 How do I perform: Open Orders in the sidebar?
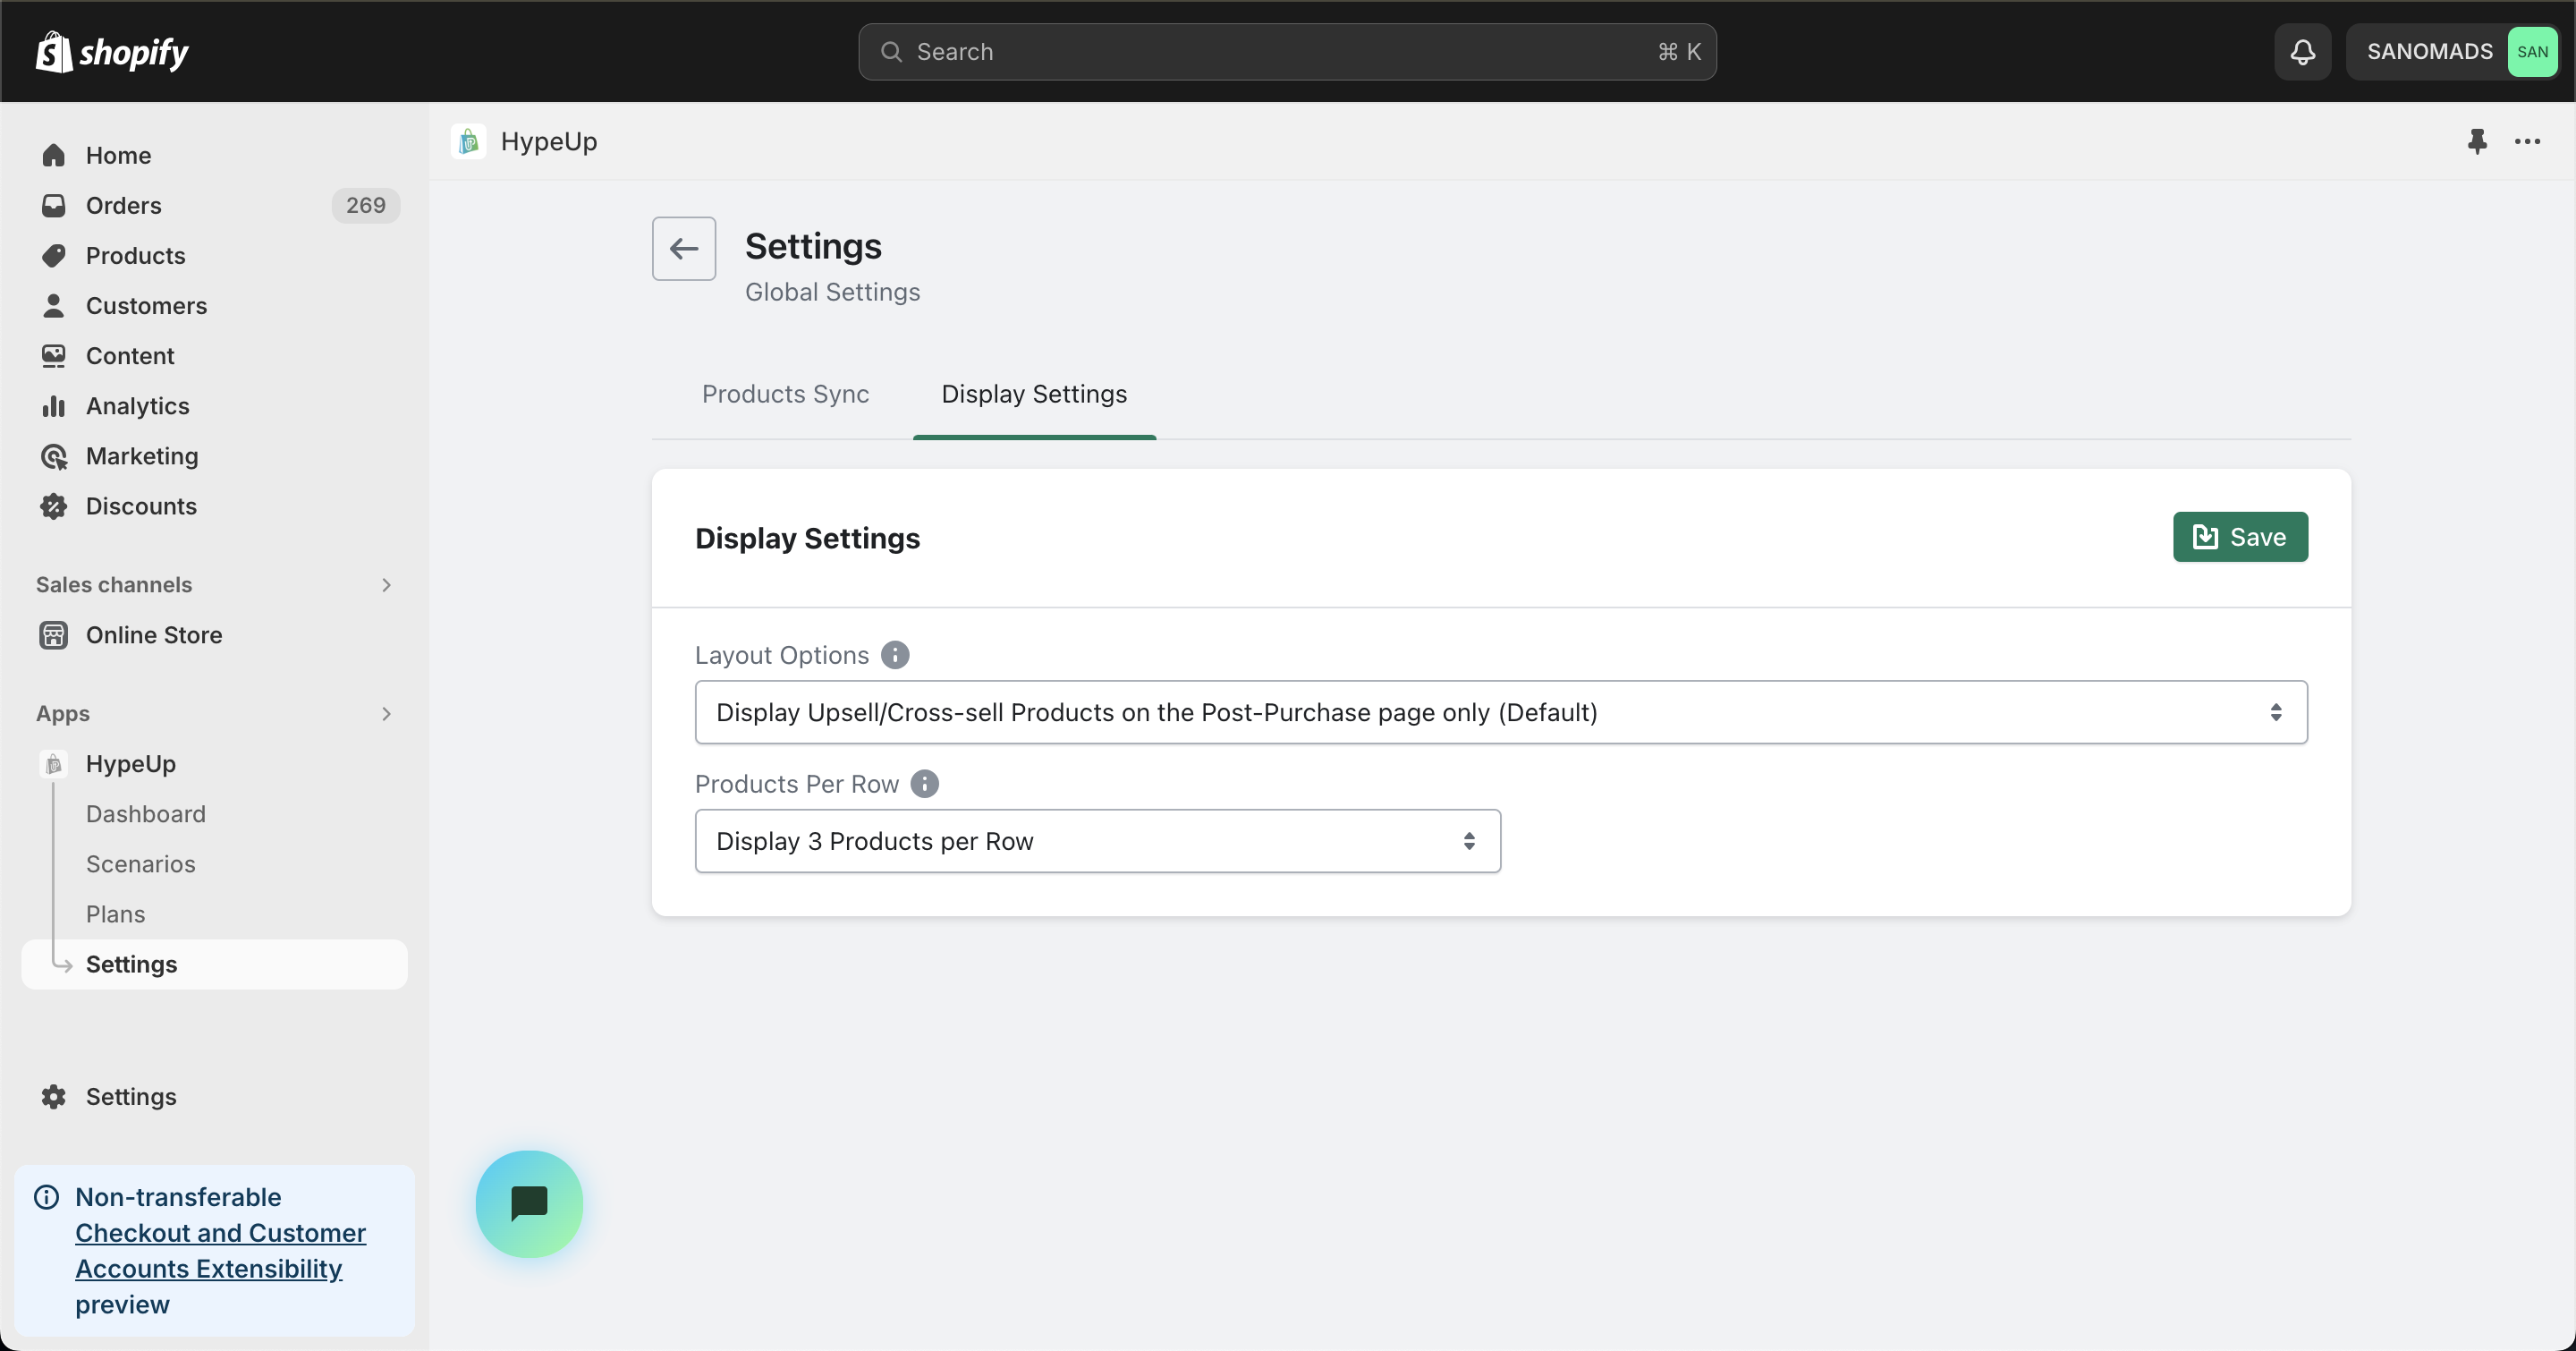click(x=123, y=205)
